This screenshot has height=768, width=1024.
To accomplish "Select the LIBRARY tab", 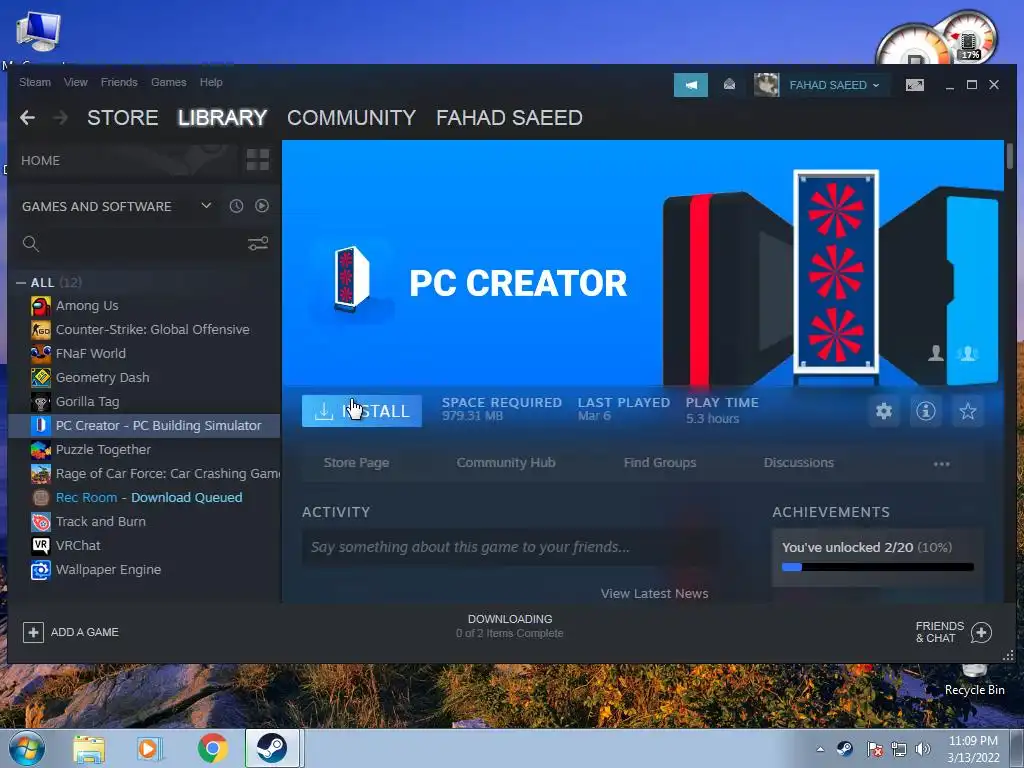I will pos(222,118).
